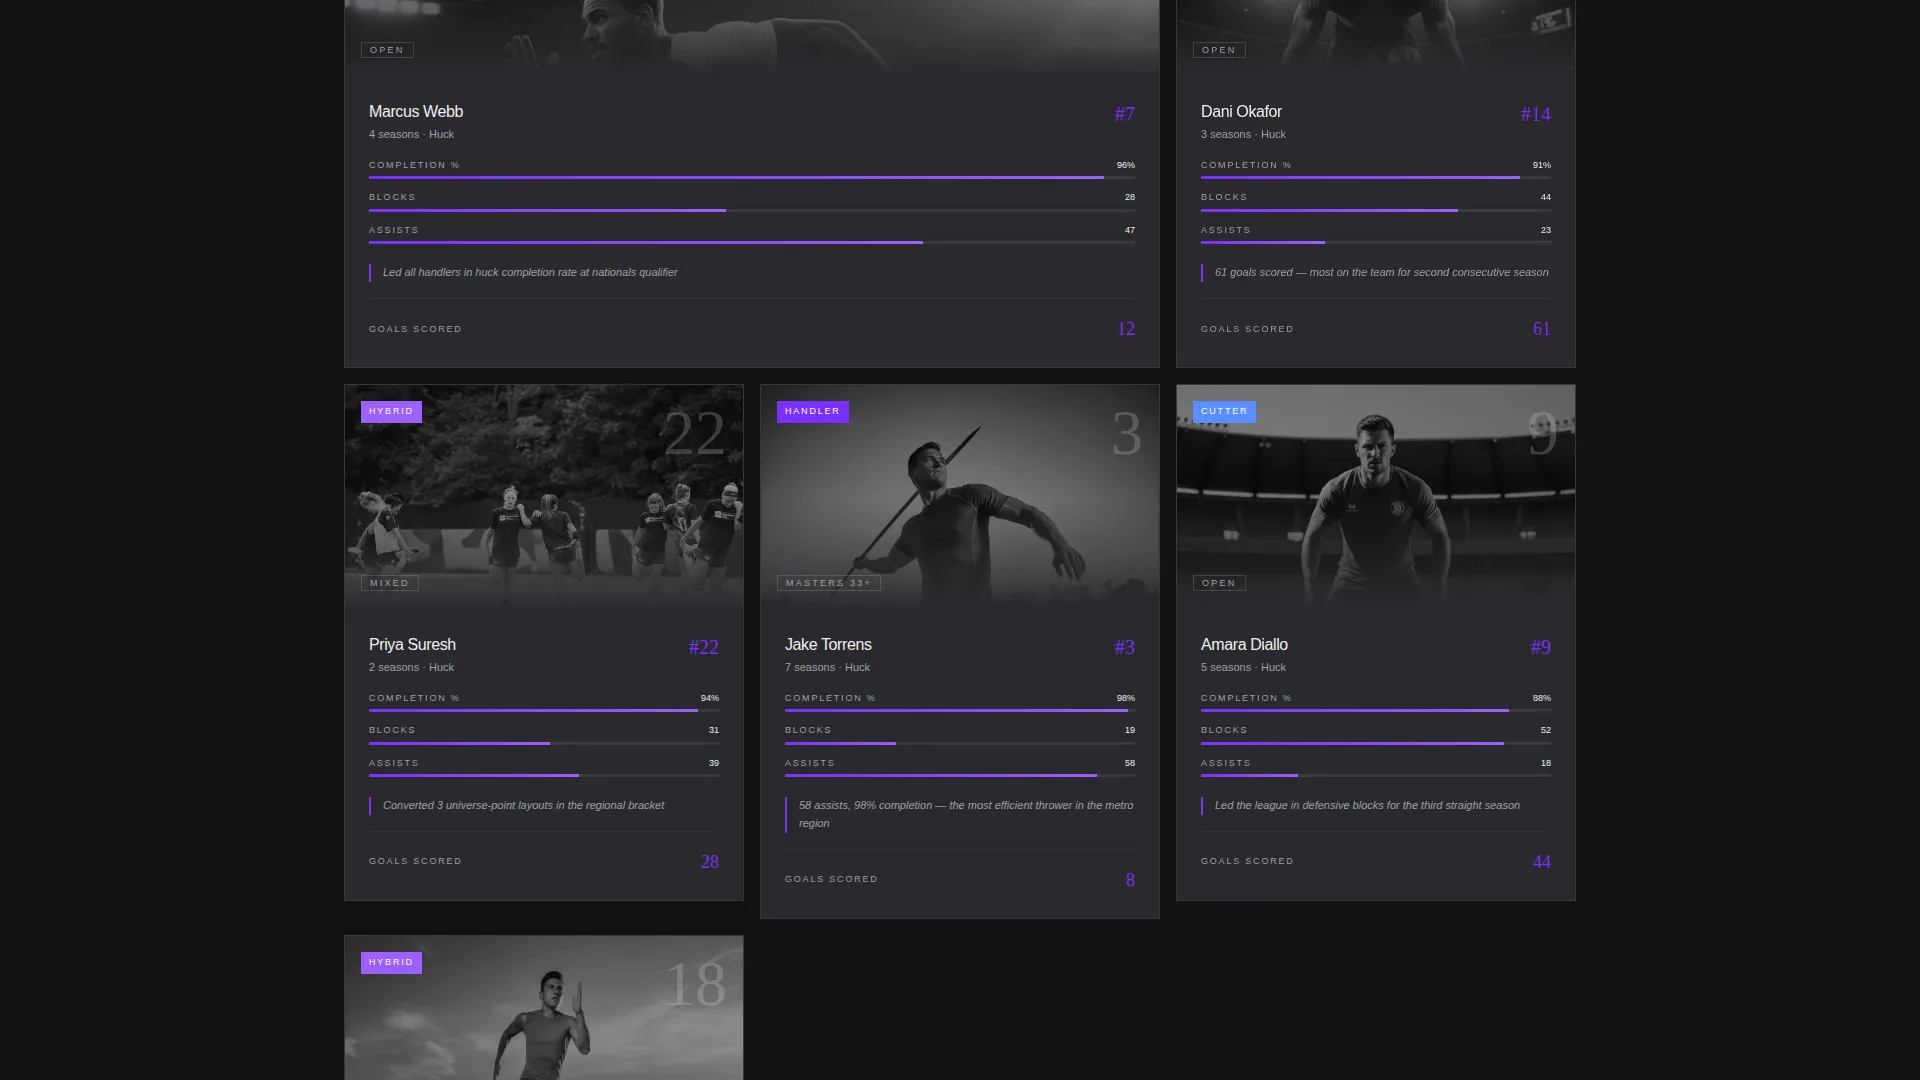Click the HYBRID badge on the #18 player card
The width and height of the screenshot is (1920, 1080).
tap(391, 963)
